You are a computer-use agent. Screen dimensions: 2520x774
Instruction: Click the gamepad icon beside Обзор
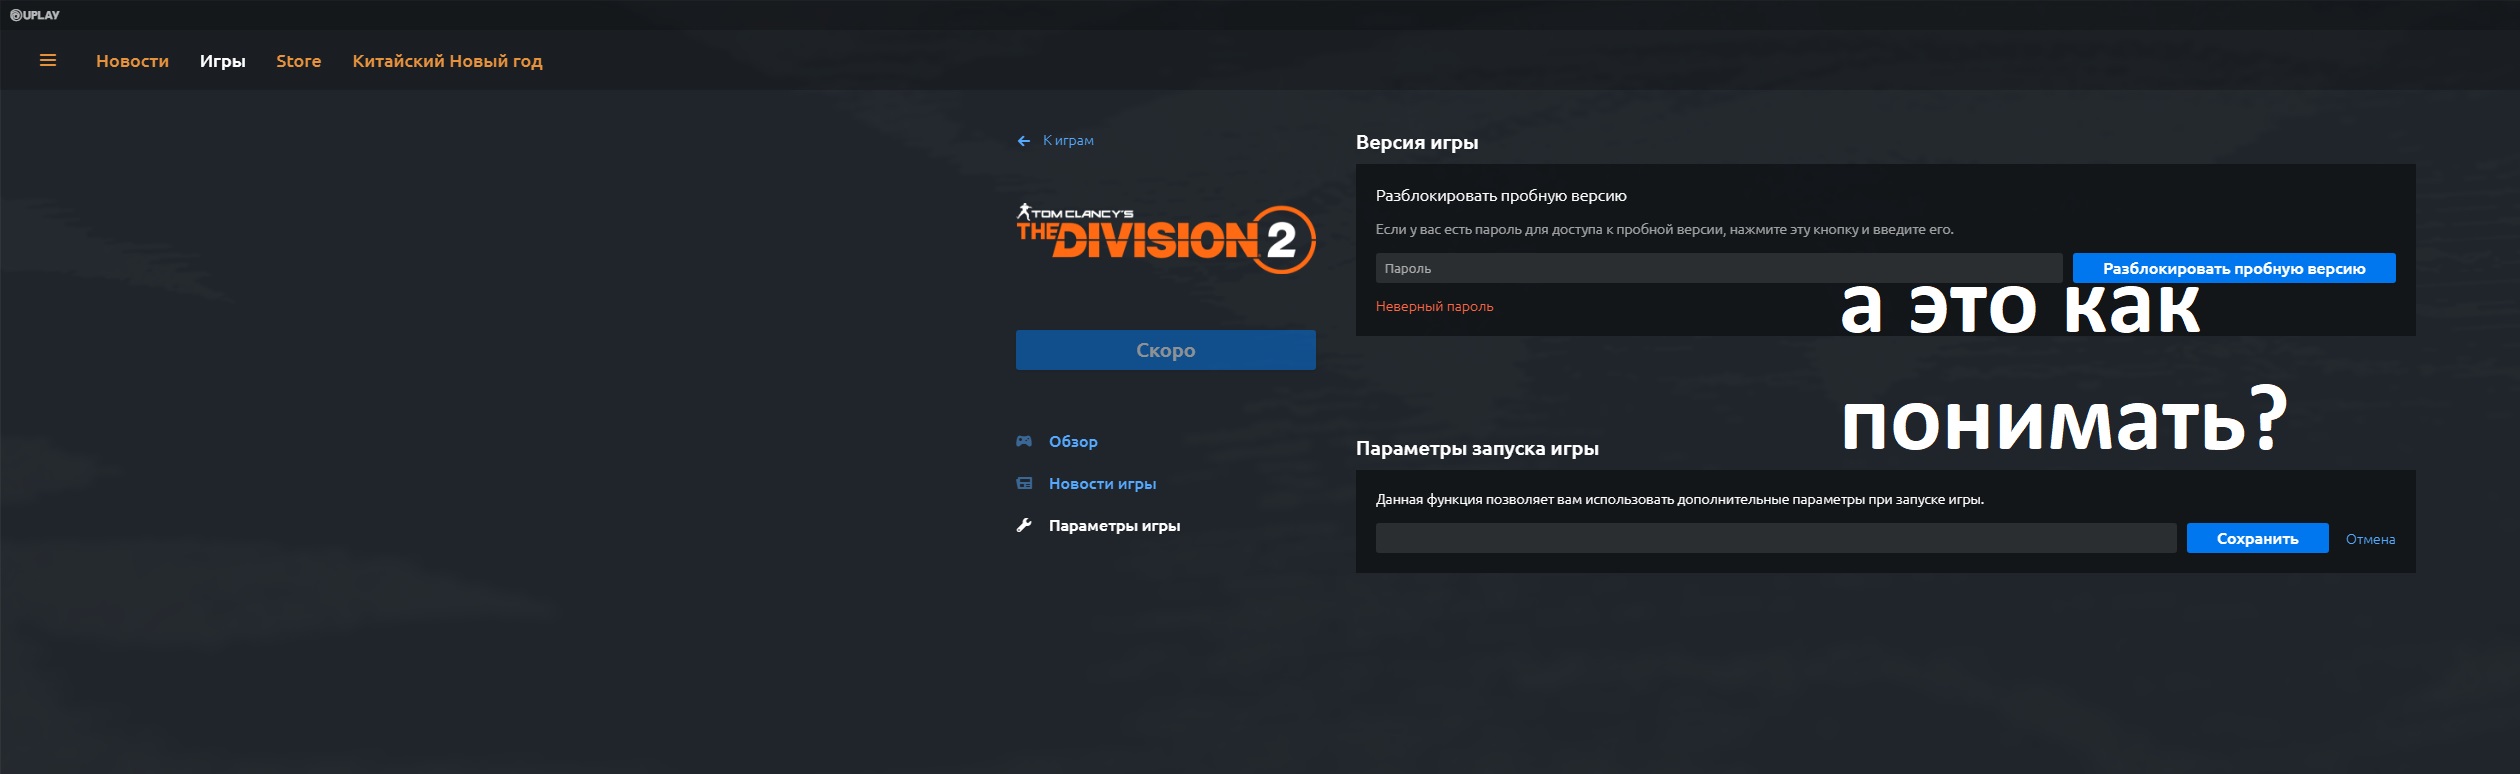point(1024,441)
